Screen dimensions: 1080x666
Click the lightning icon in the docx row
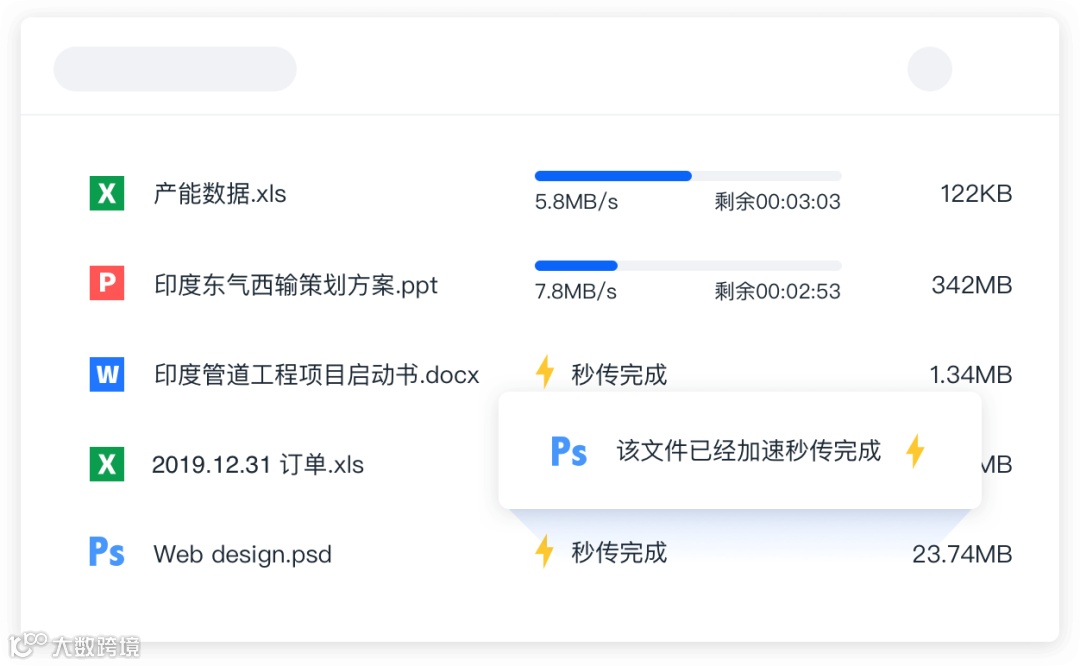(545, 372)
